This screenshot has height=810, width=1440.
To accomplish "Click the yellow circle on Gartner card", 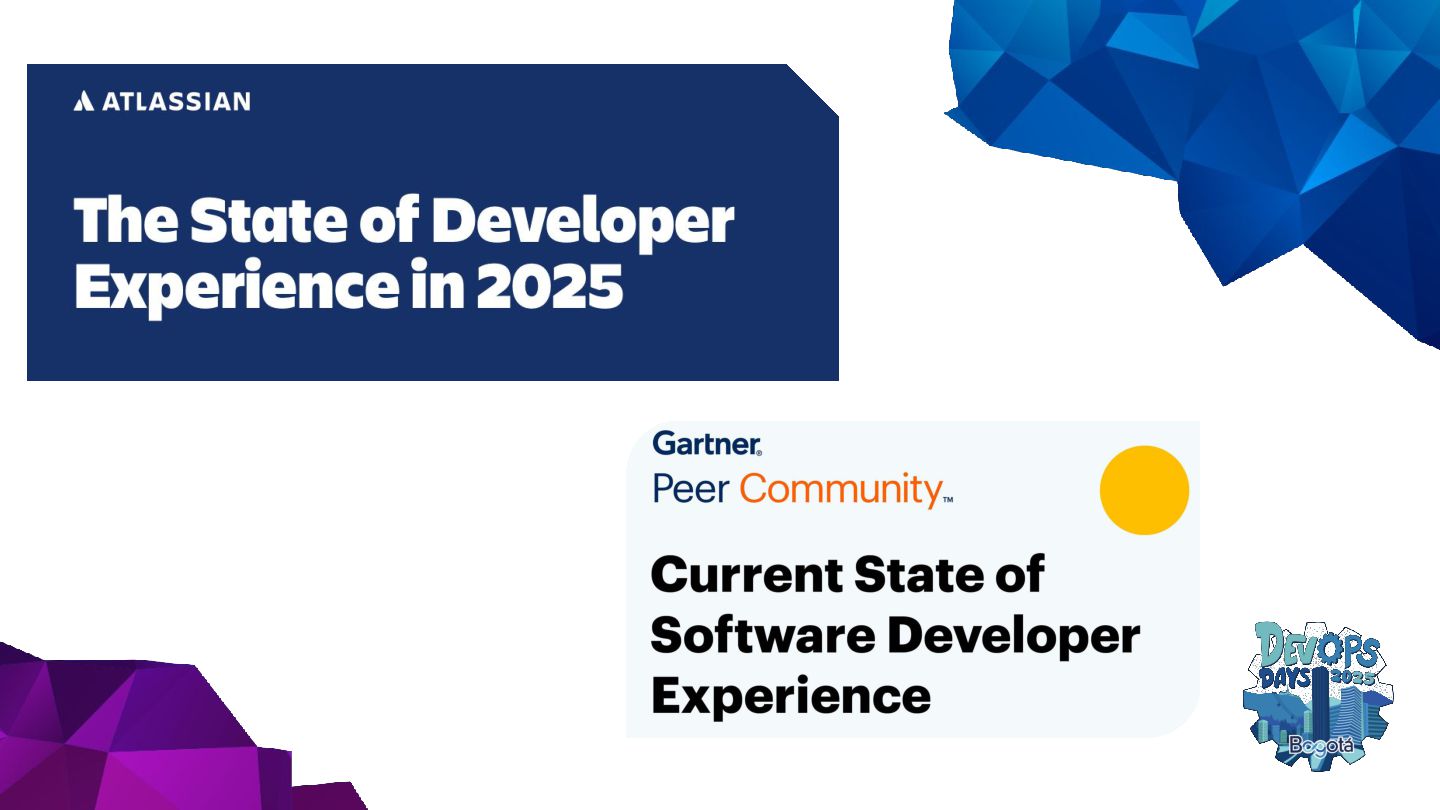I will (1144, 490).
